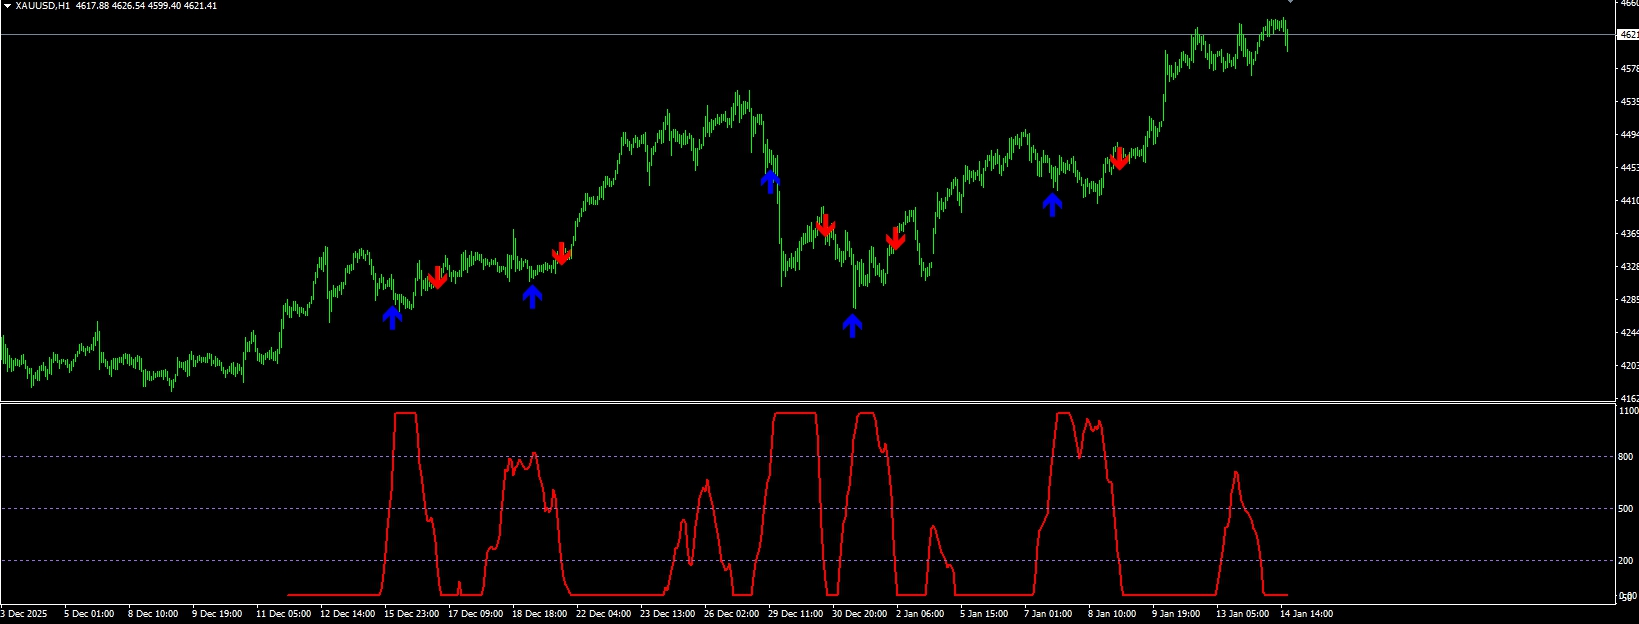
Task: Click the '2 Jan 06:00' time label
Action: click(921, 614)
